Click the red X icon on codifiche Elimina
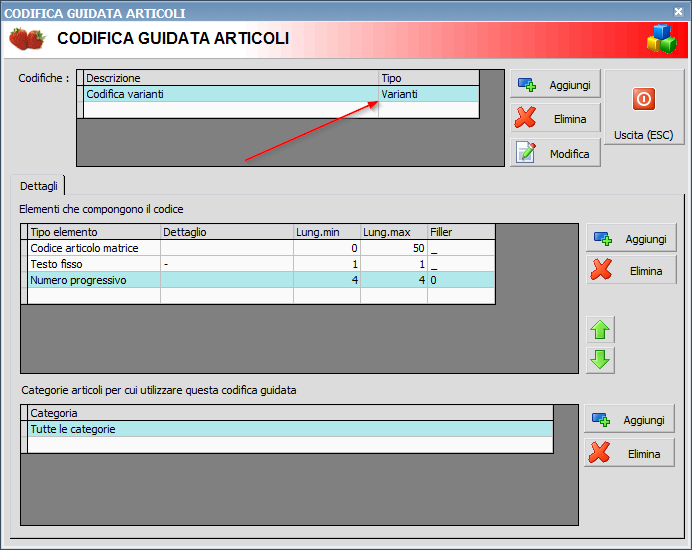The height and width of the screenshot is (550, 692). pyautogui.click(x=525, y=118)
